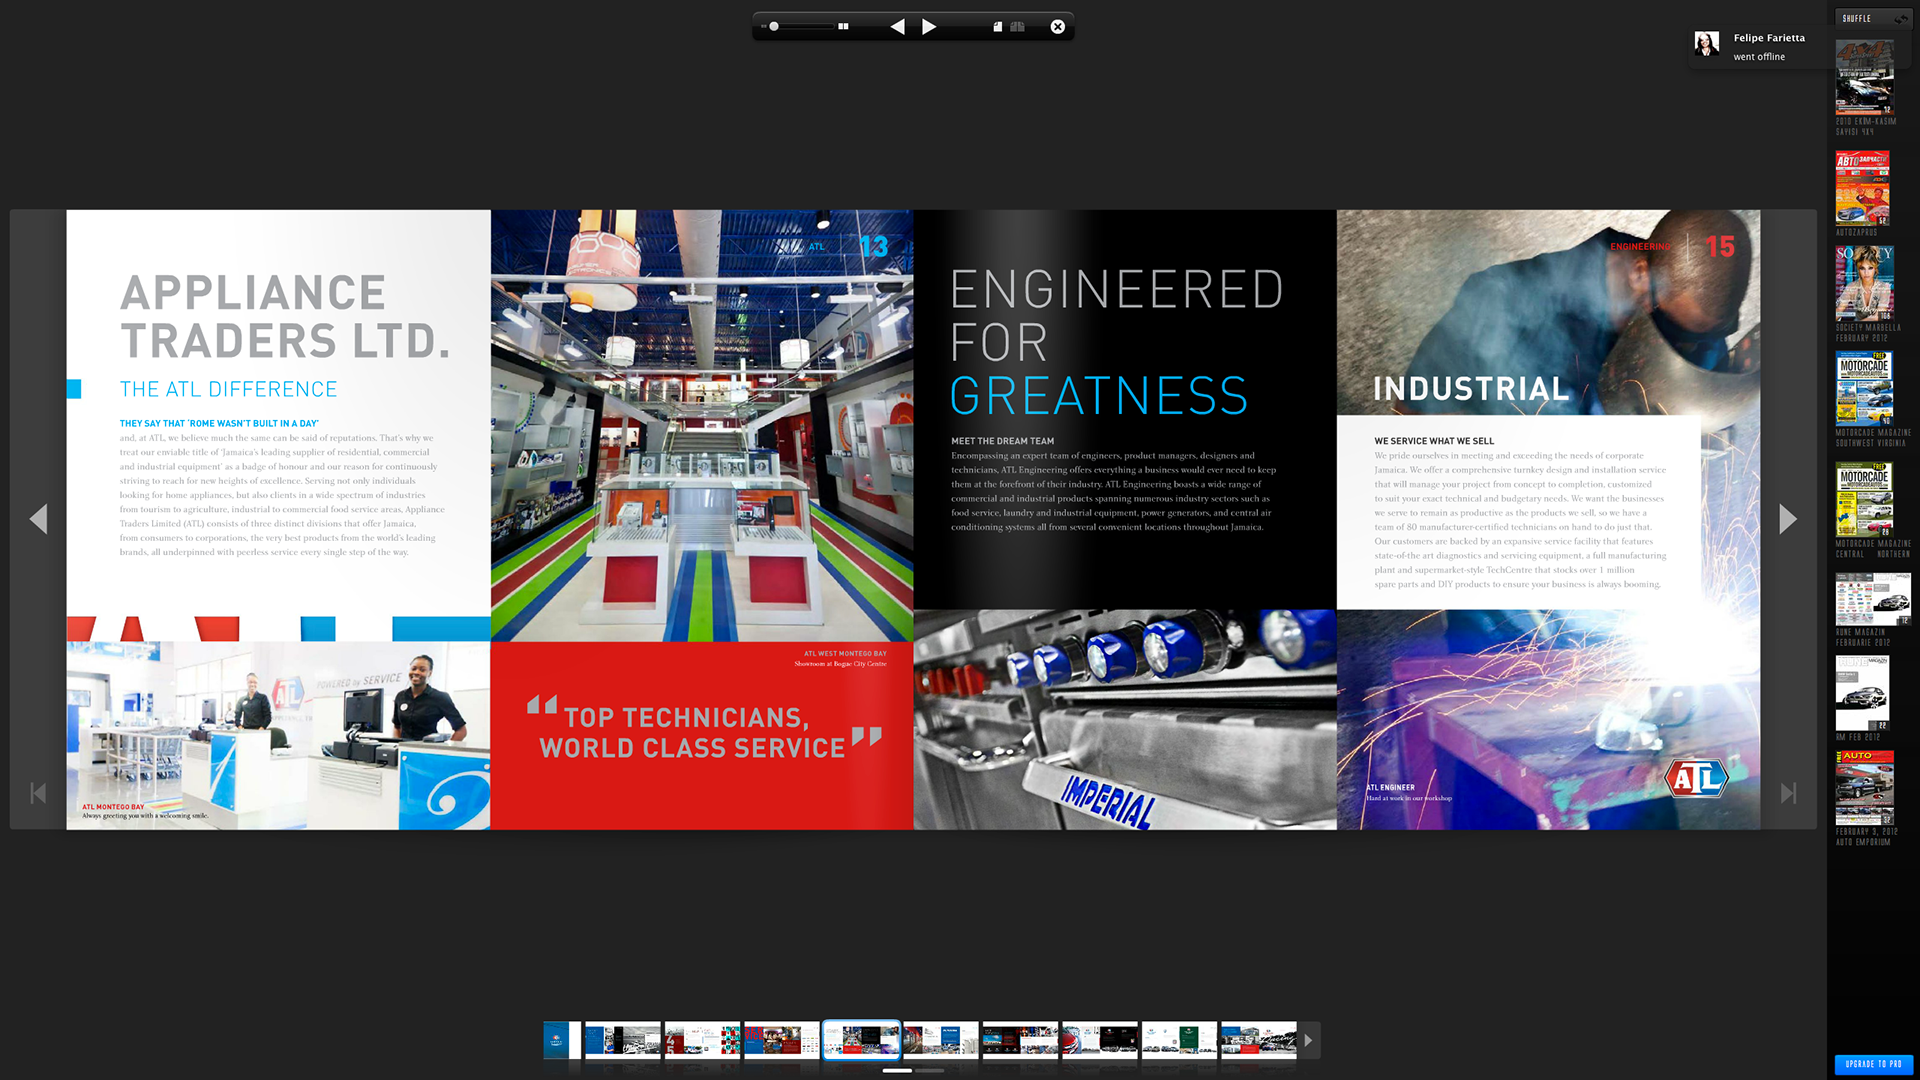Click 'The ATL Difference' subheading
Image resolution: width=1920 pixels, height=1080 pixels.
coord(228,389)
